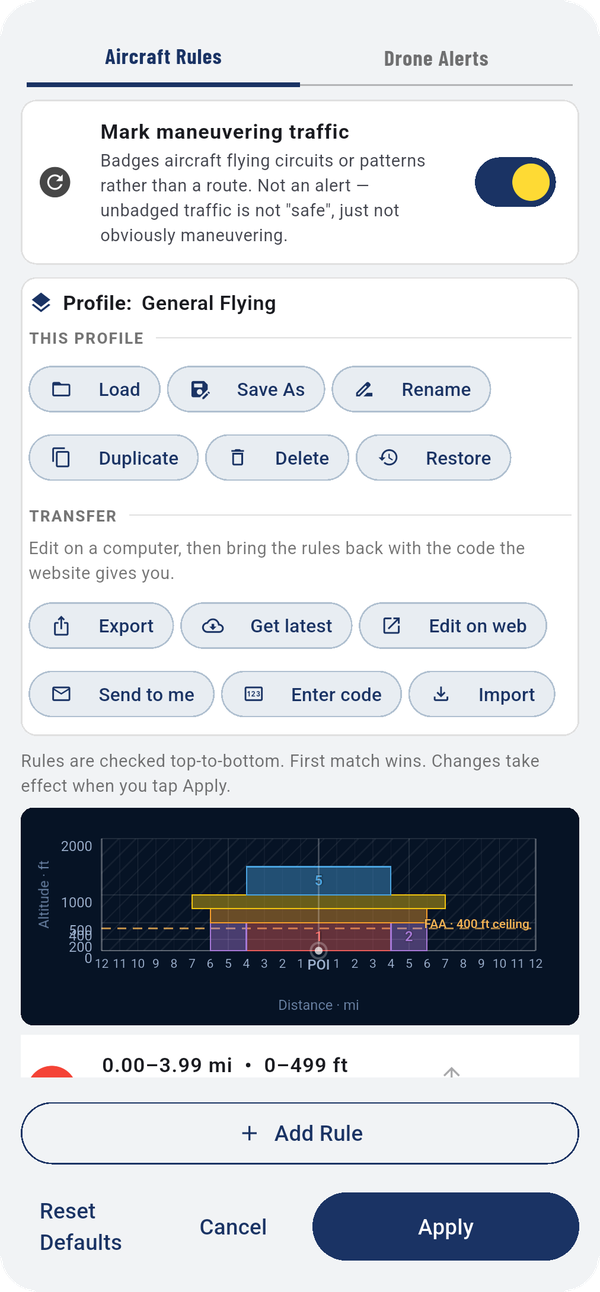Screen dimensions: 600x1292
Task: Click the cloud download icon in Get latest
Action: pos(213,626)
